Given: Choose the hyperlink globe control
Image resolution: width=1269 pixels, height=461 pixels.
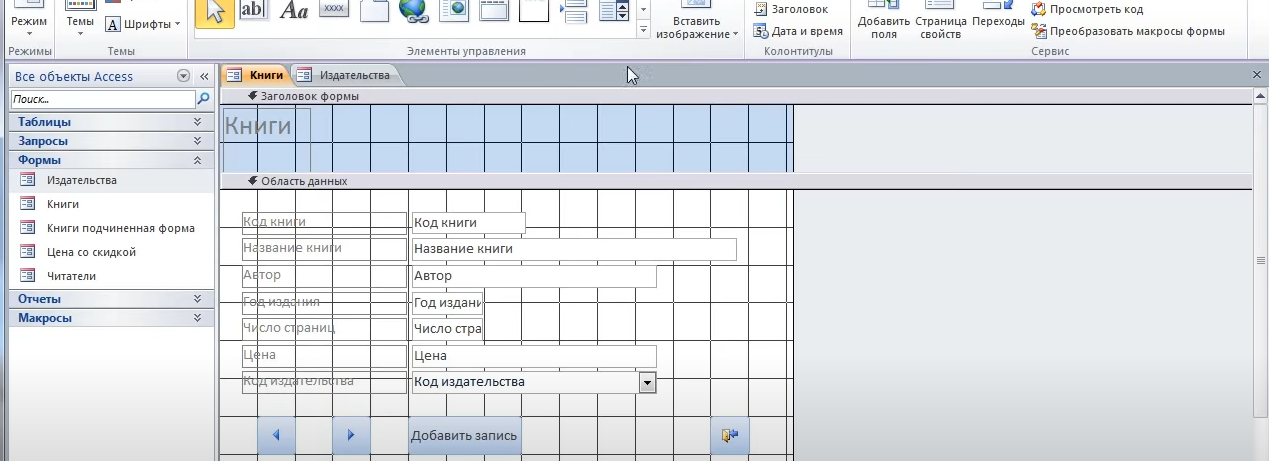Looking at the screenshot, I should tap(413, 10).
